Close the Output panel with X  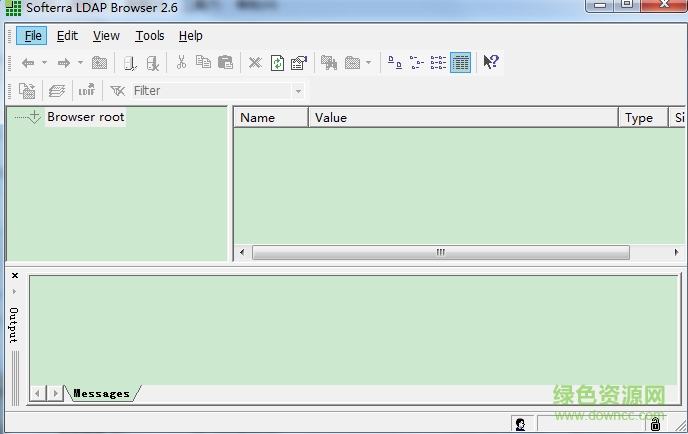pyautogui.click(x=15, y=276)
